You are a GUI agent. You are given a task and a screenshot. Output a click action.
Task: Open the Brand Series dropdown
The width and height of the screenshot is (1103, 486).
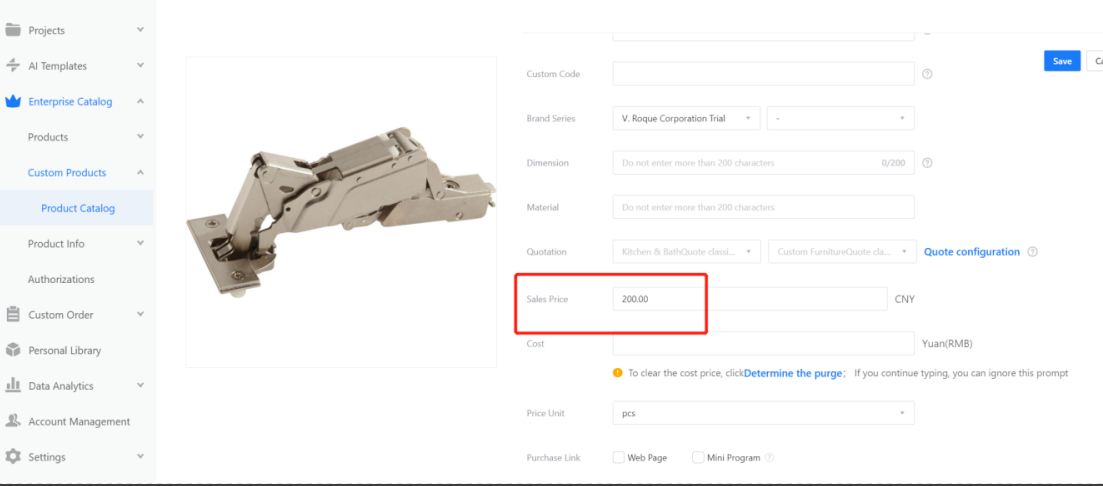coord(686,118)
